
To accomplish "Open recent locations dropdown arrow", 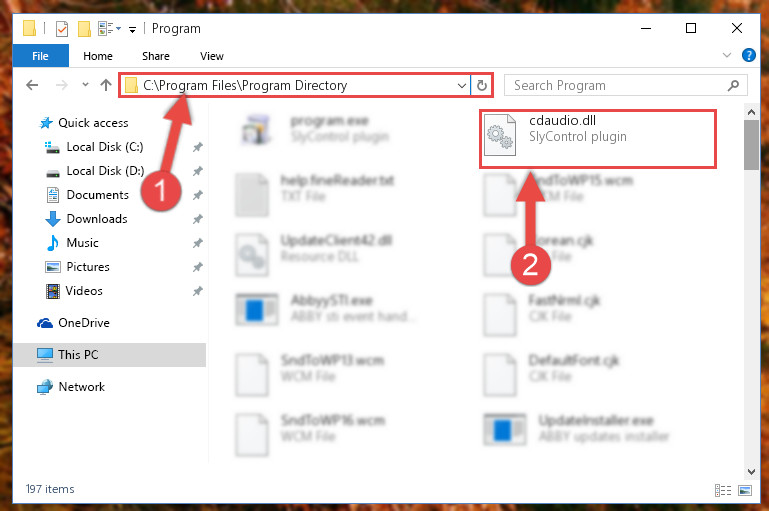I will pos(85,85).
